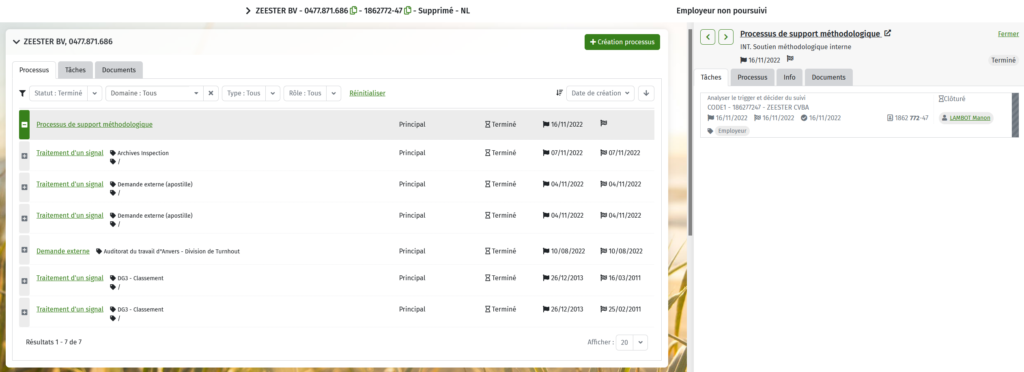
Task: Open the Statut : Terminé dropdown
Action: coord(65,93)
